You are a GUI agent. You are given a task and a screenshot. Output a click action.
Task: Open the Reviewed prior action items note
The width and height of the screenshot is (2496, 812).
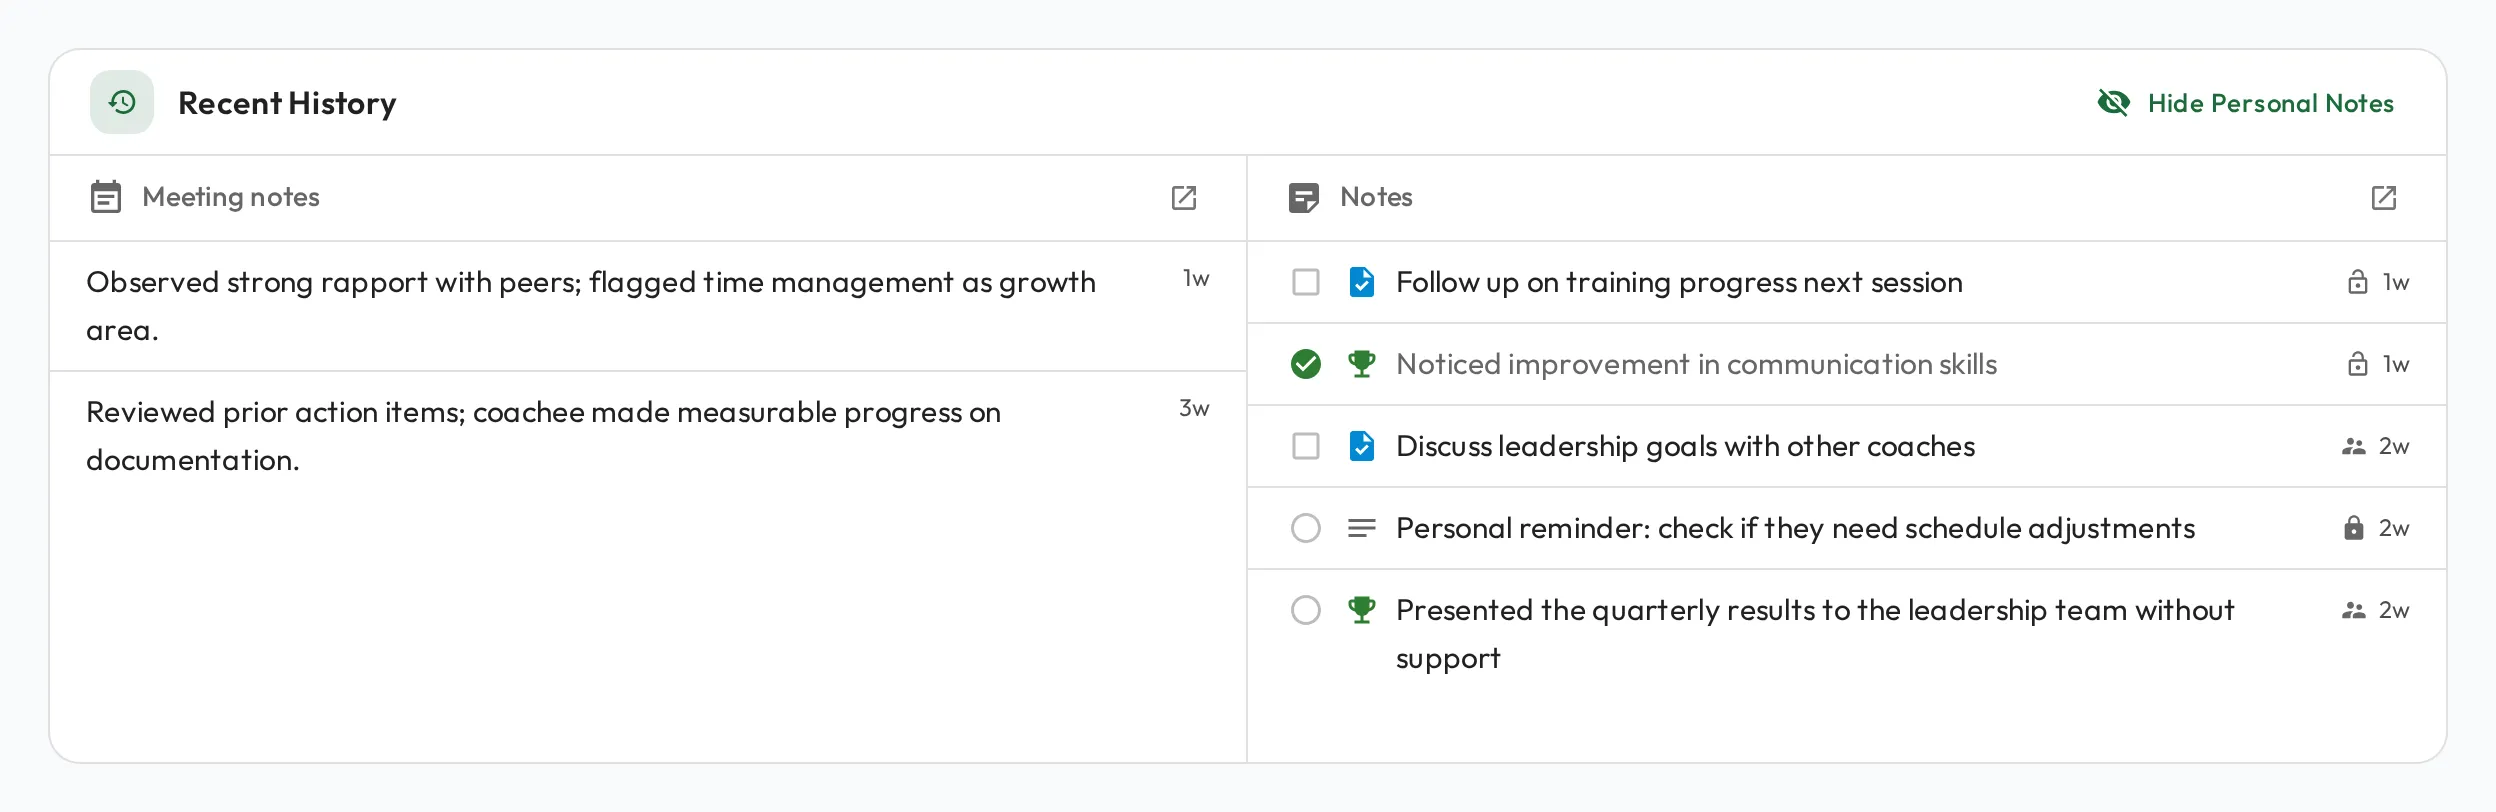[648, 436]
